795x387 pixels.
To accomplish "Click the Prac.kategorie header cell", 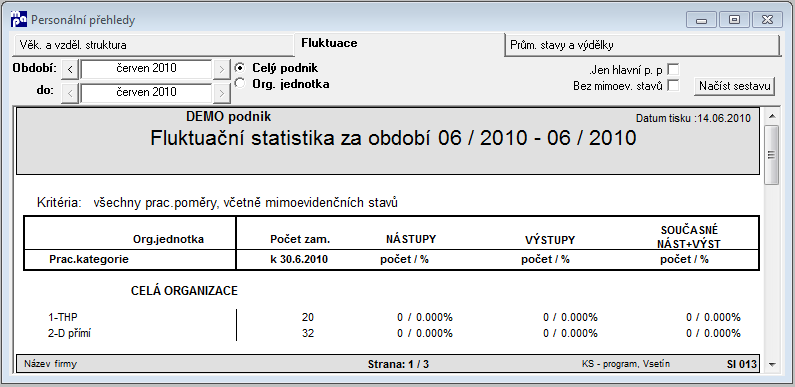I will (89, 259).
